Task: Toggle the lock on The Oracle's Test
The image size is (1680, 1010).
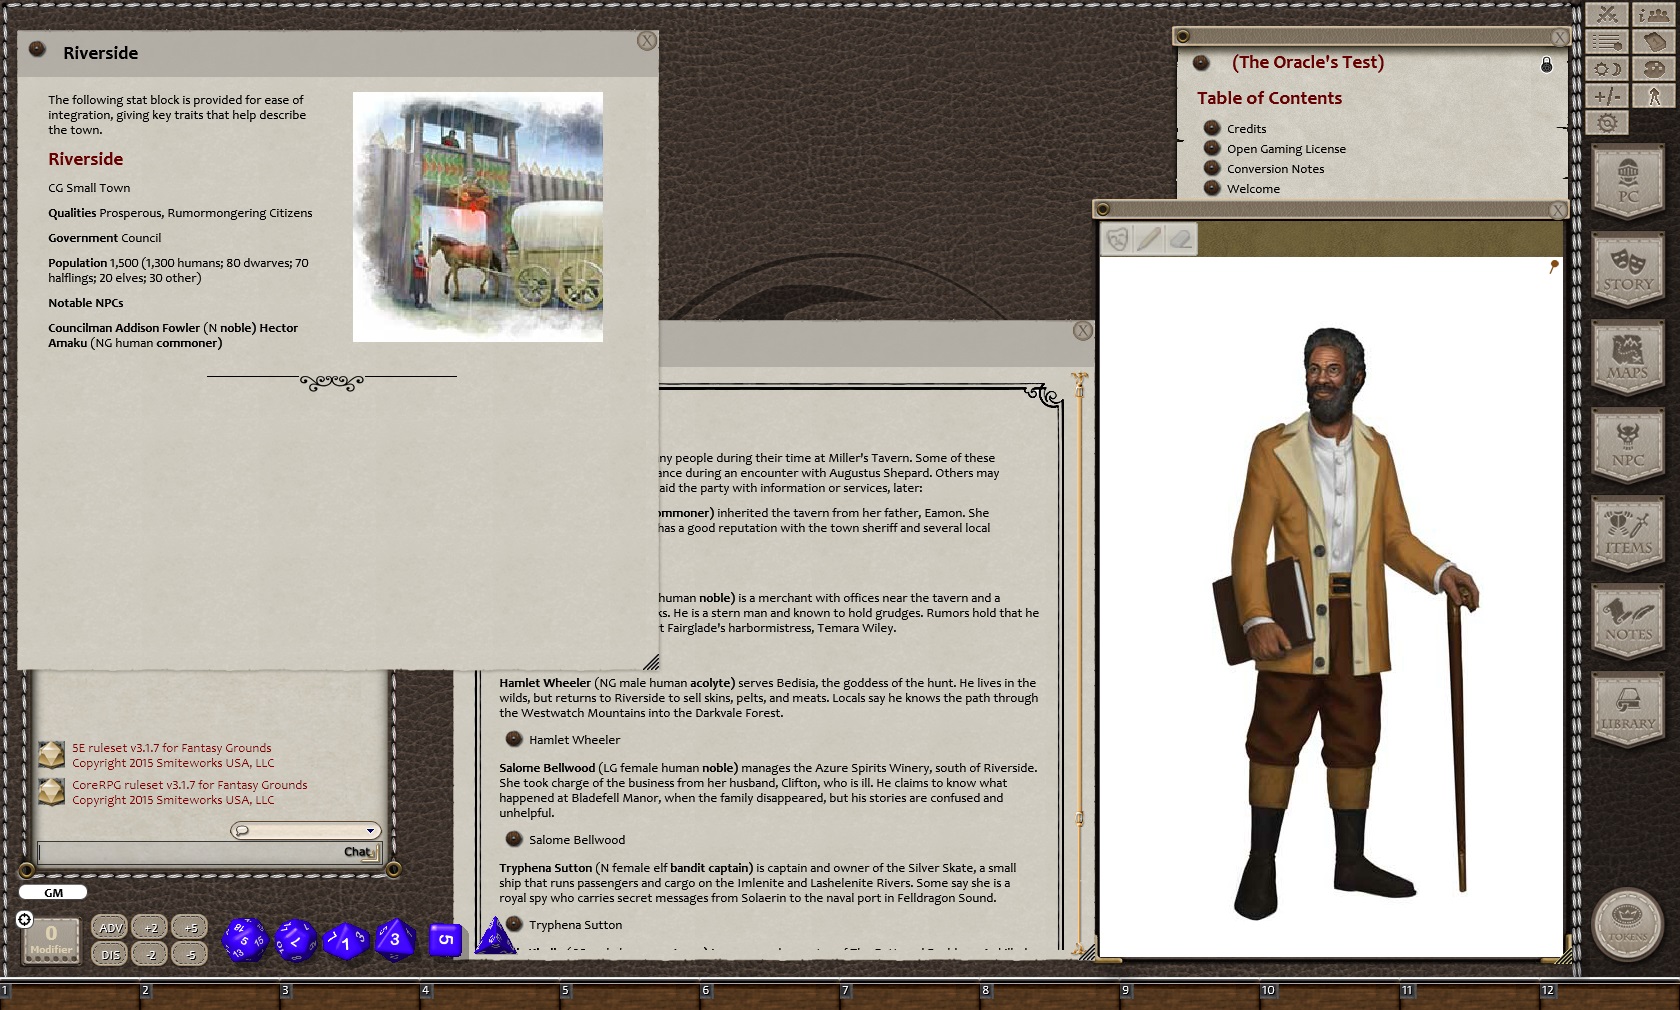Action: click(x=1546, y=65)
